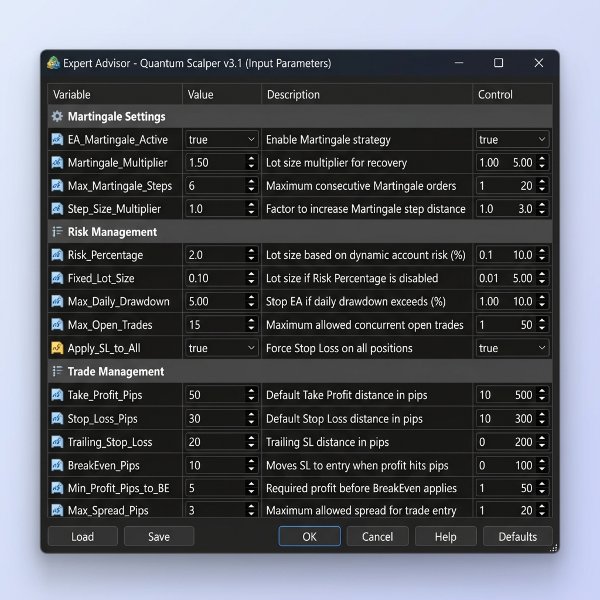This screenshot has height=600, width=600.
Task: Click the icon next to Martingale_Multiplier
Action: click(x=57, y=163)
